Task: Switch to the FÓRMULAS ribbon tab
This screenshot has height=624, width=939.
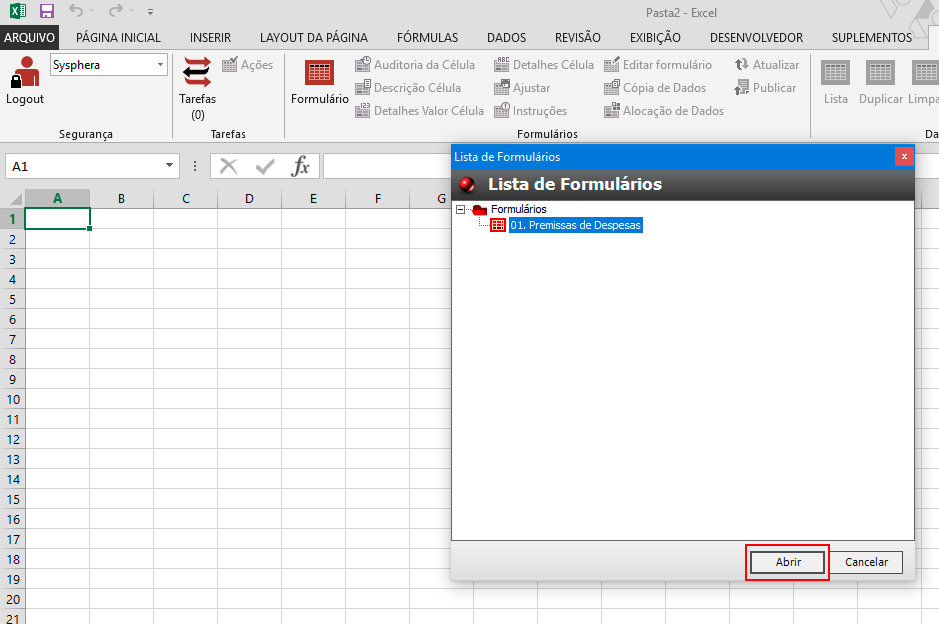Action: (x=427, y=38)
